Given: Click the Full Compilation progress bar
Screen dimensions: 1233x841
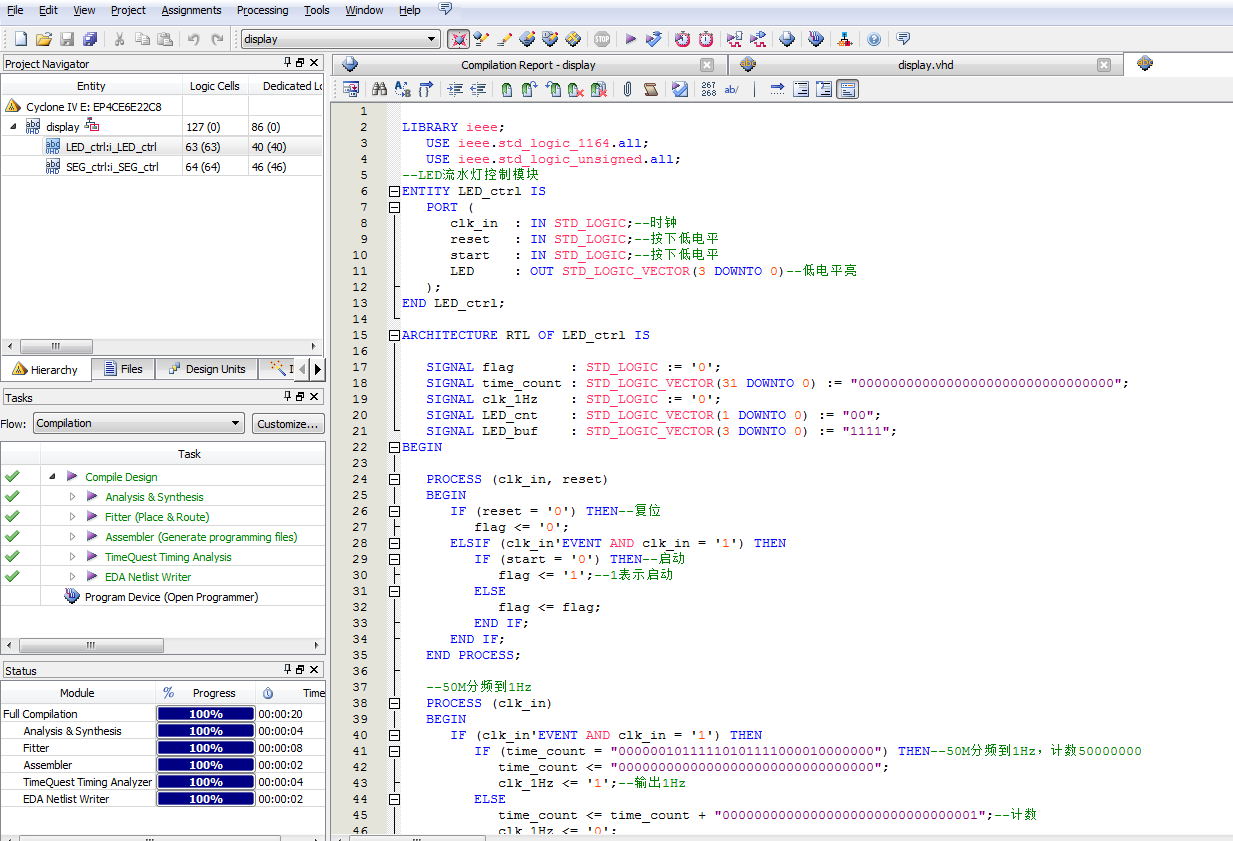Looking at the screenshot, I should point(206,714).
